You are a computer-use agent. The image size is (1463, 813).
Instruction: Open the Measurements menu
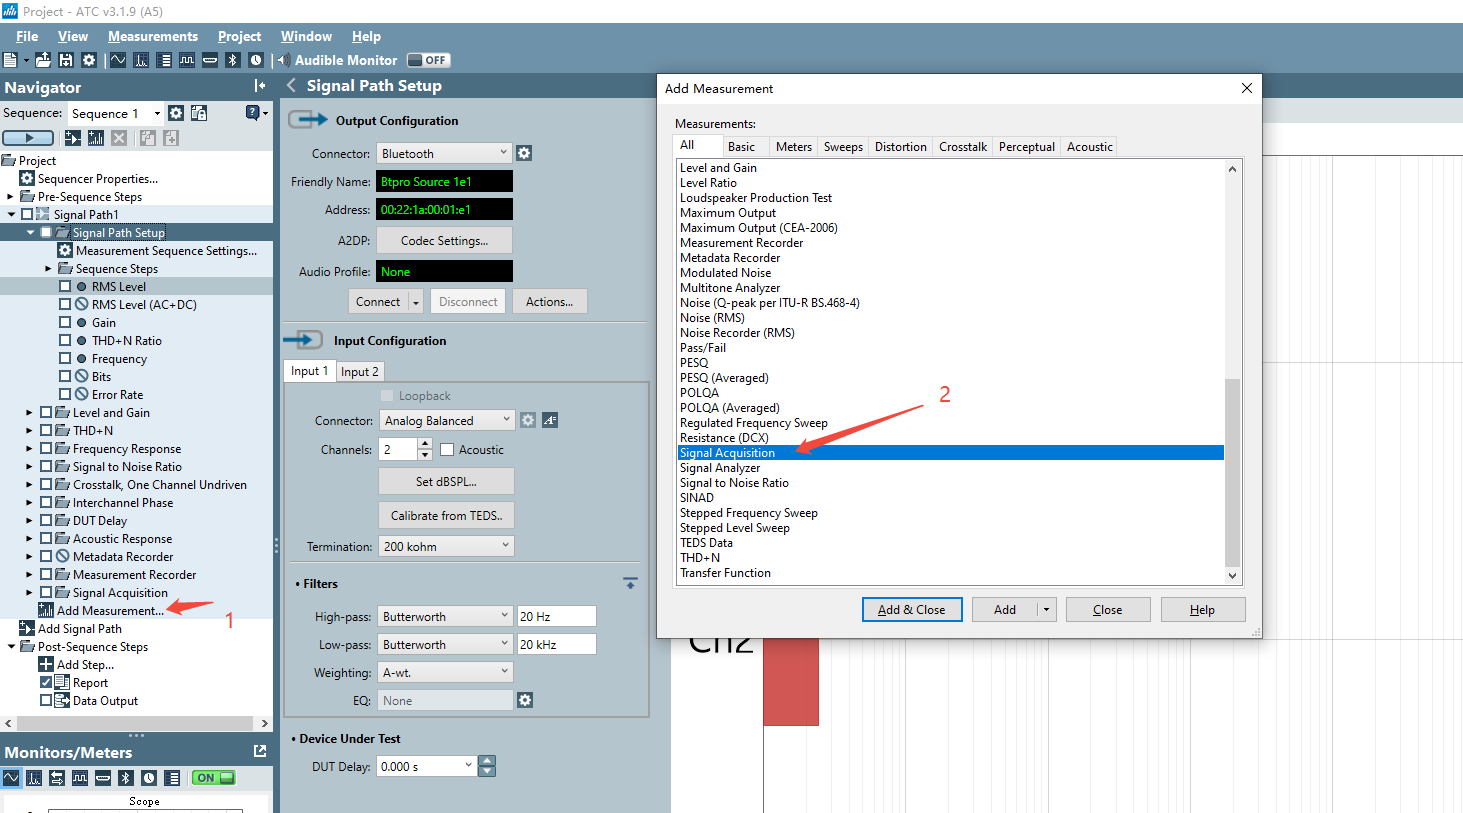coord(153,36)
